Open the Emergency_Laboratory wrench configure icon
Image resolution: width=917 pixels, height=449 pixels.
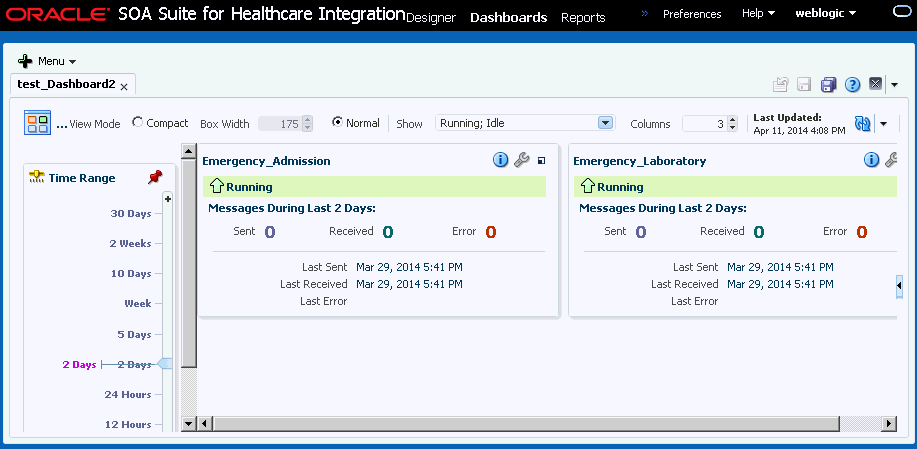pos(891,160)
